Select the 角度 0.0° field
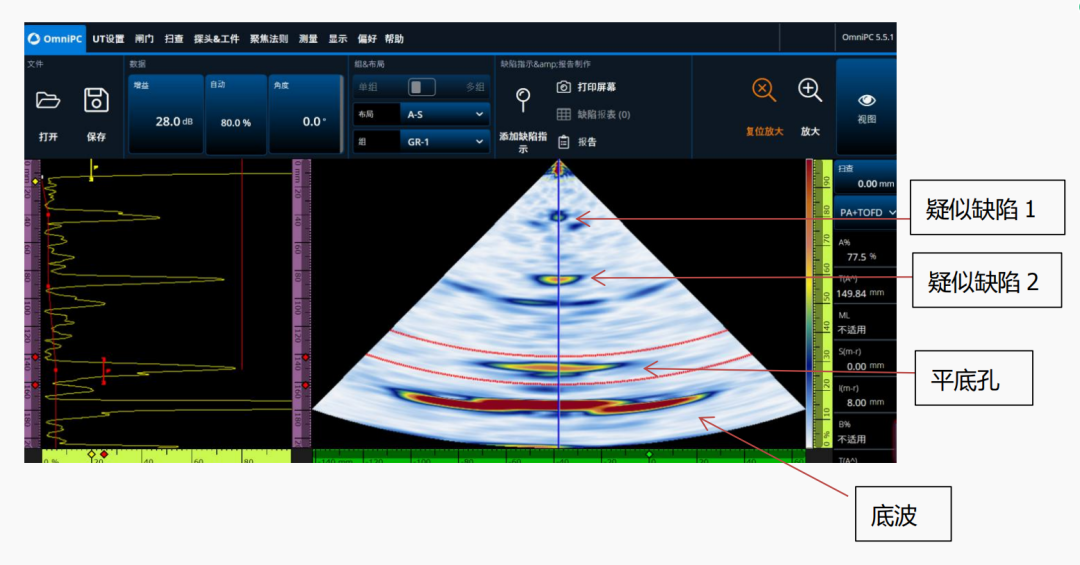 click(305, 114)
